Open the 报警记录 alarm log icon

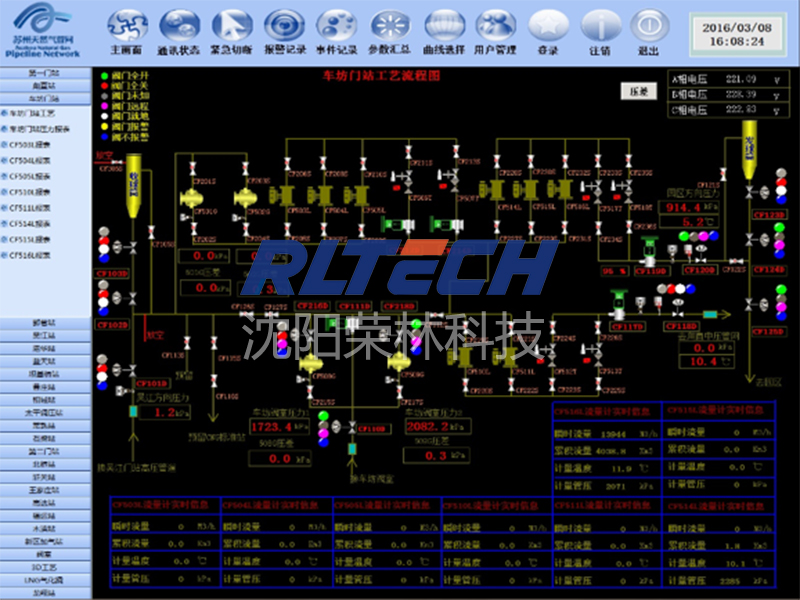point(284,26)
